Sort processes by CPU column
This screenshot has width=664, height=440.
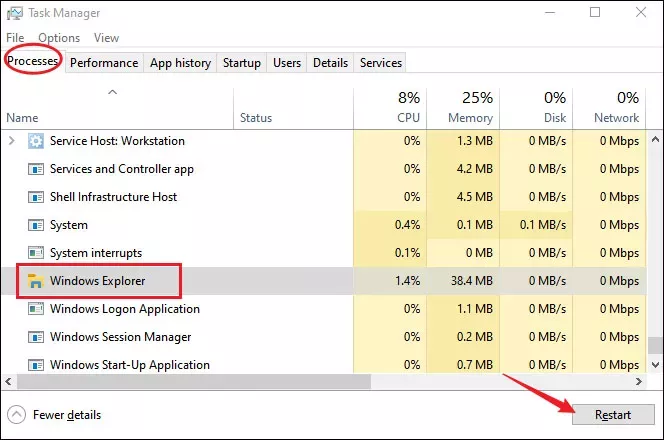(390, 108)
